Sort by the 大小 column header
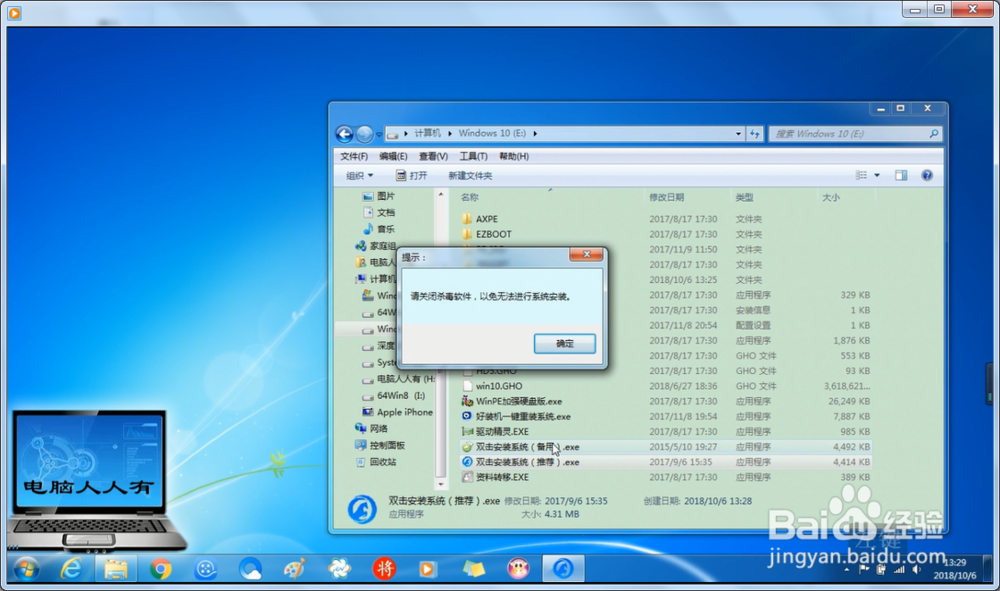The height and width of the screenshot is (591, 1000). [x=831, y=198]
